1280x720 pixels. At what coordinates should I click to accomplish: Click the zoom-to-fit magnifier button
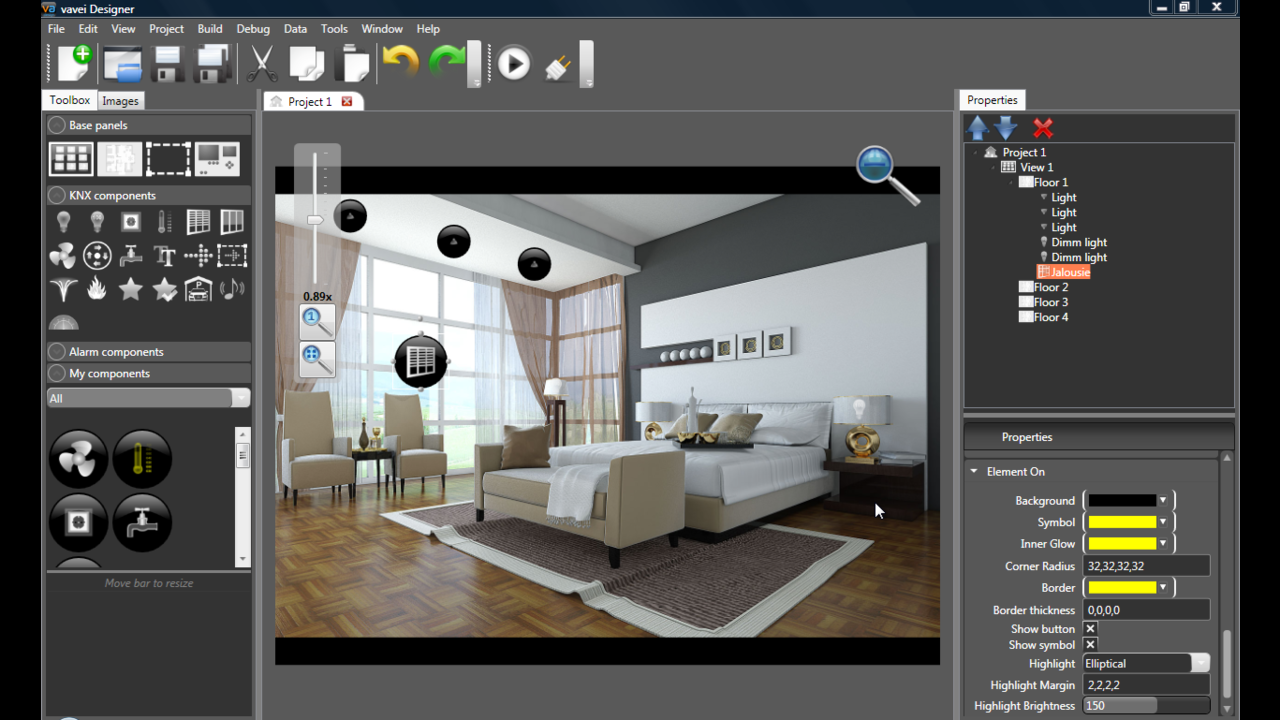coord(317,359)
